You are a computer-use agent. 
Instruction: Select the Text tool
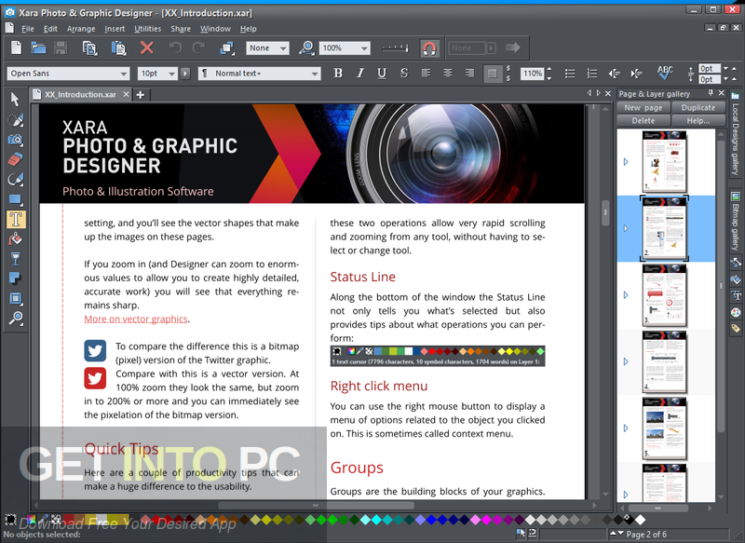pos(16,219)
